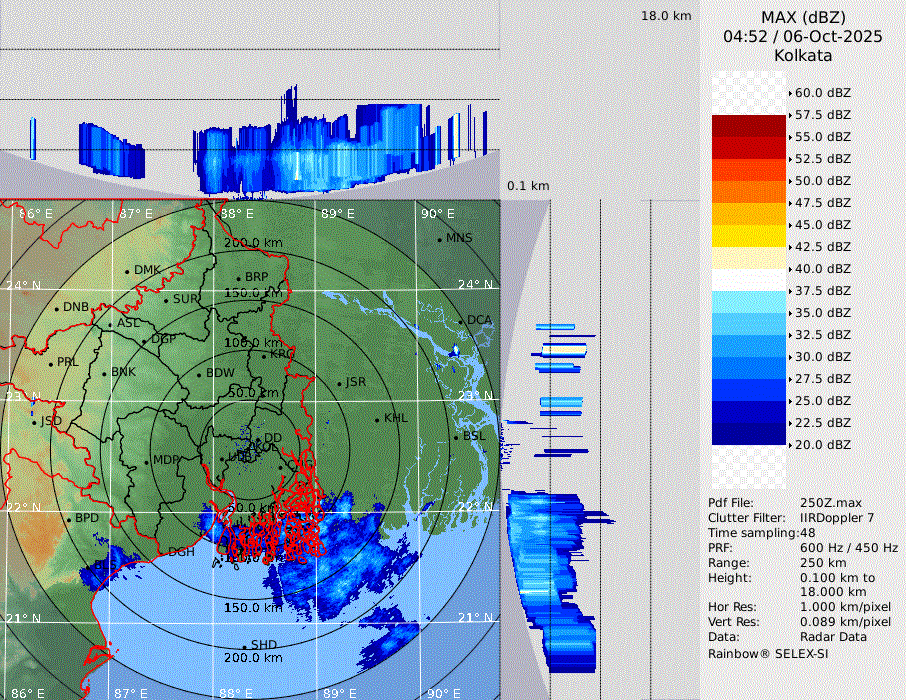
Task: Select the Kolkata radar name heading
Action: (803, 55)
